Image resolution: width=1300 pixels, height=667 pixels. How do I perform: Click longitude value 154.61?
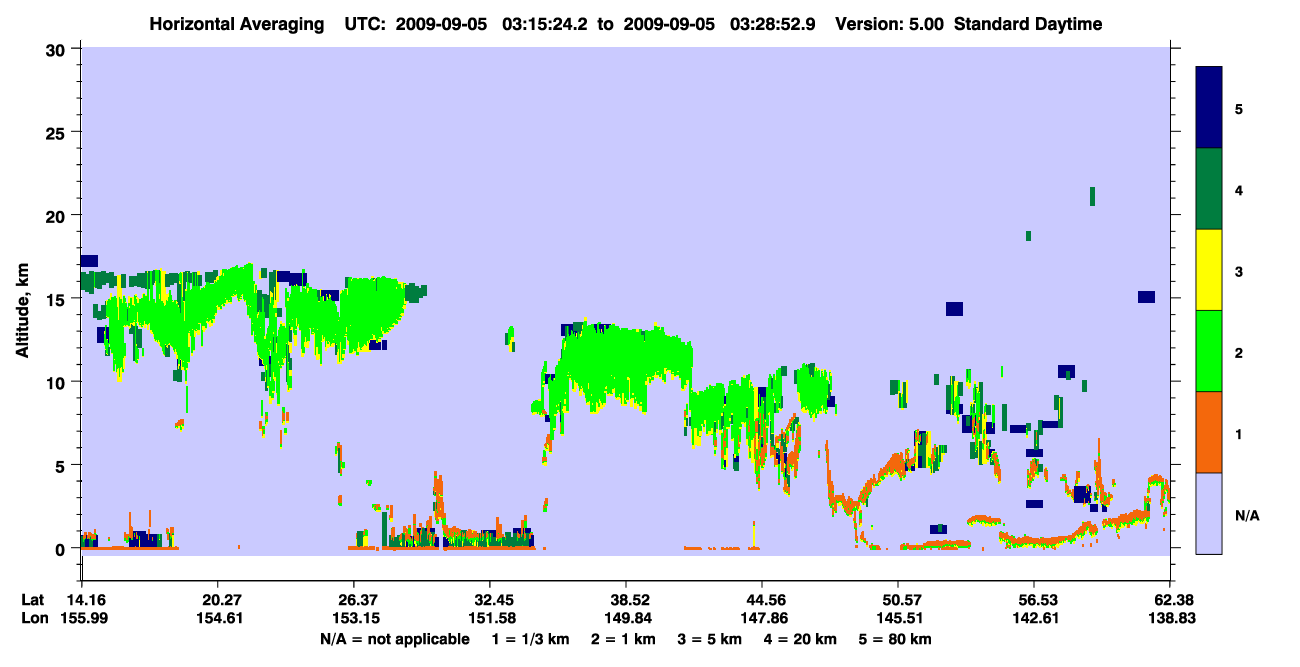[218, 618]
